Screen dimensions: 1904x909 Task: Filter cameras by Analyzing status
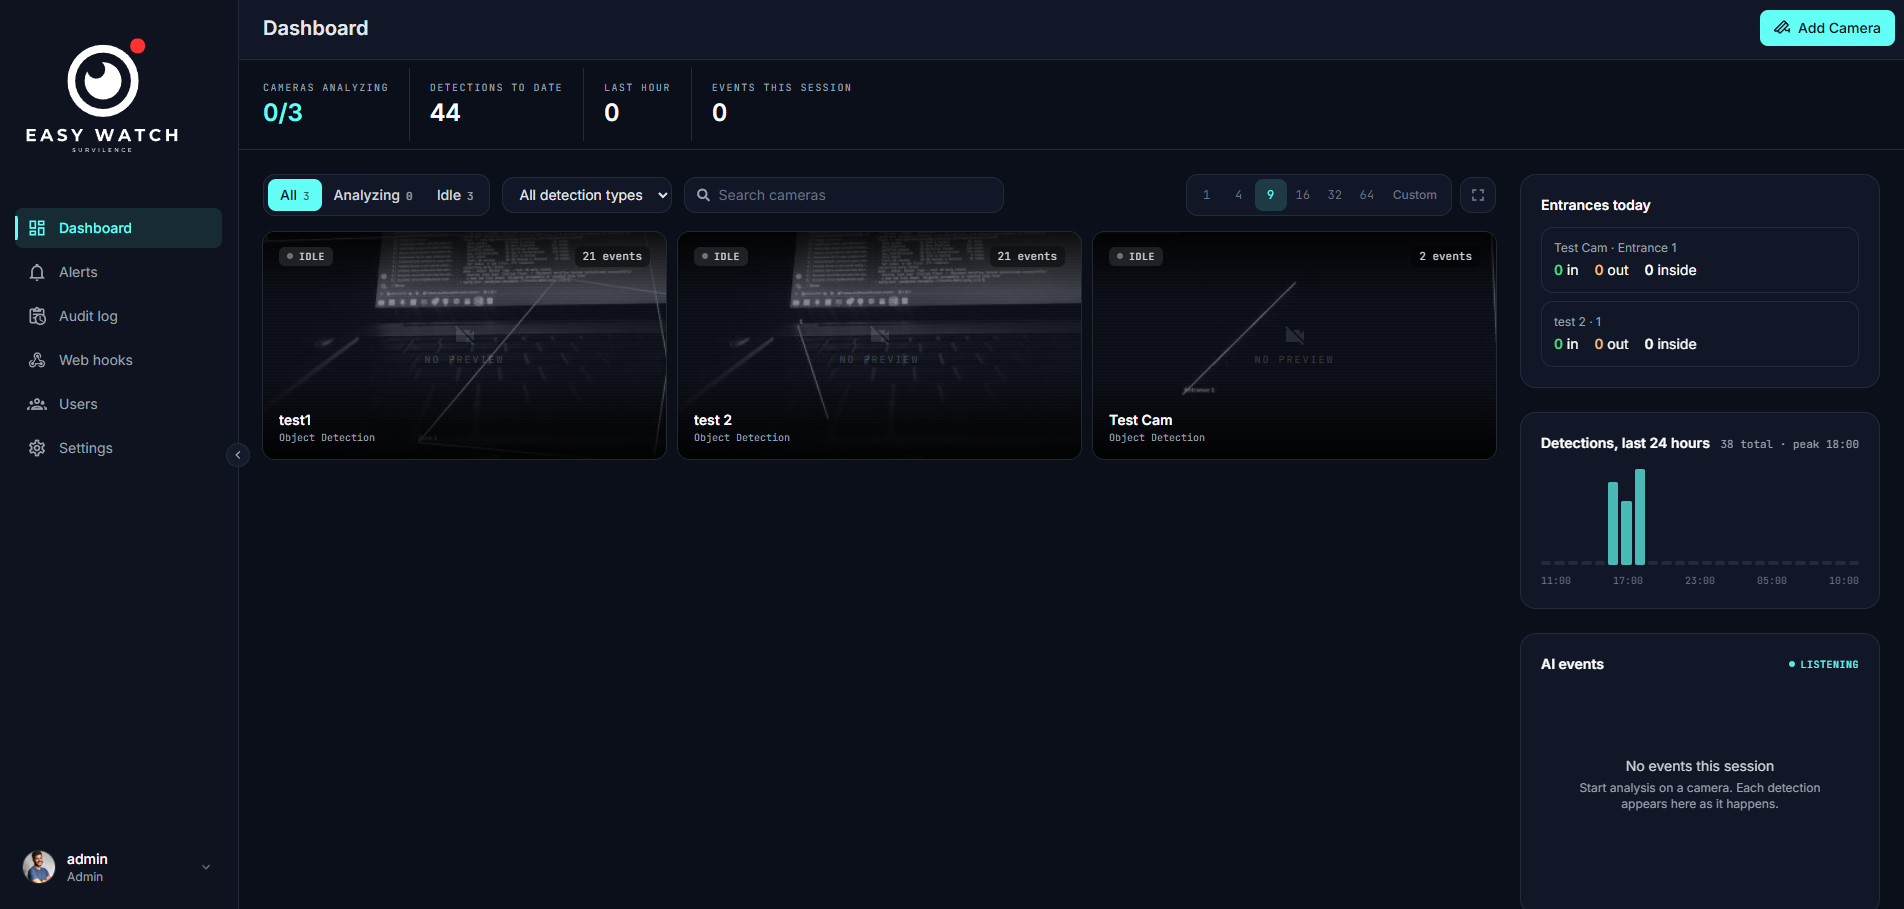point(373,195)
